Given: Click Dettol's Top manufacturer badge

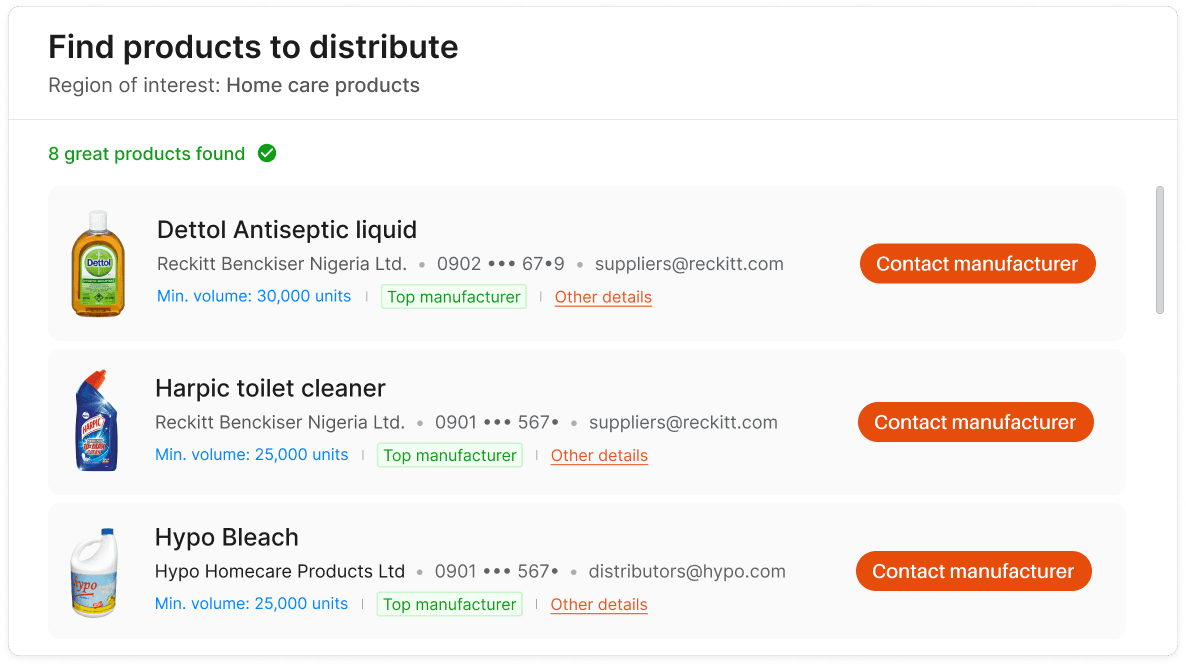Looking at the screenshot, I should pyautogui.click(x=453, y=297).
